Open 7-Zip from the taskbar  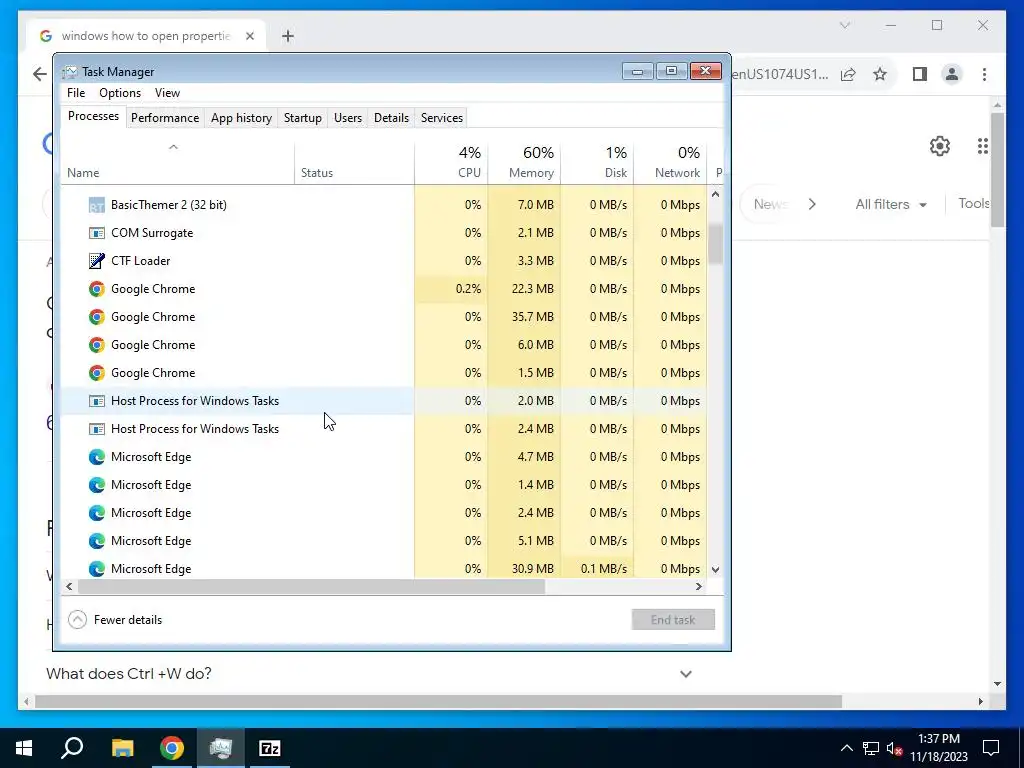point(270,748)
